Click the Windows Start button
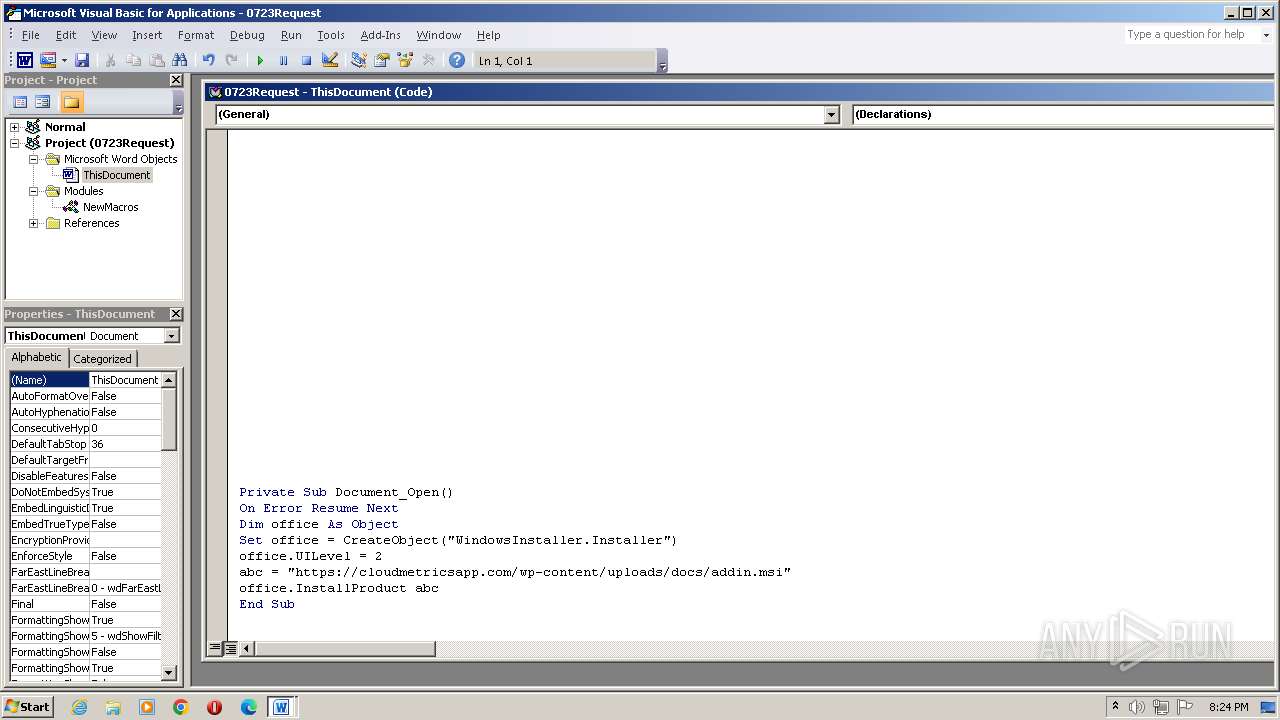The width and height of the screenshot is (1280, 720). (x=28, y=706)
